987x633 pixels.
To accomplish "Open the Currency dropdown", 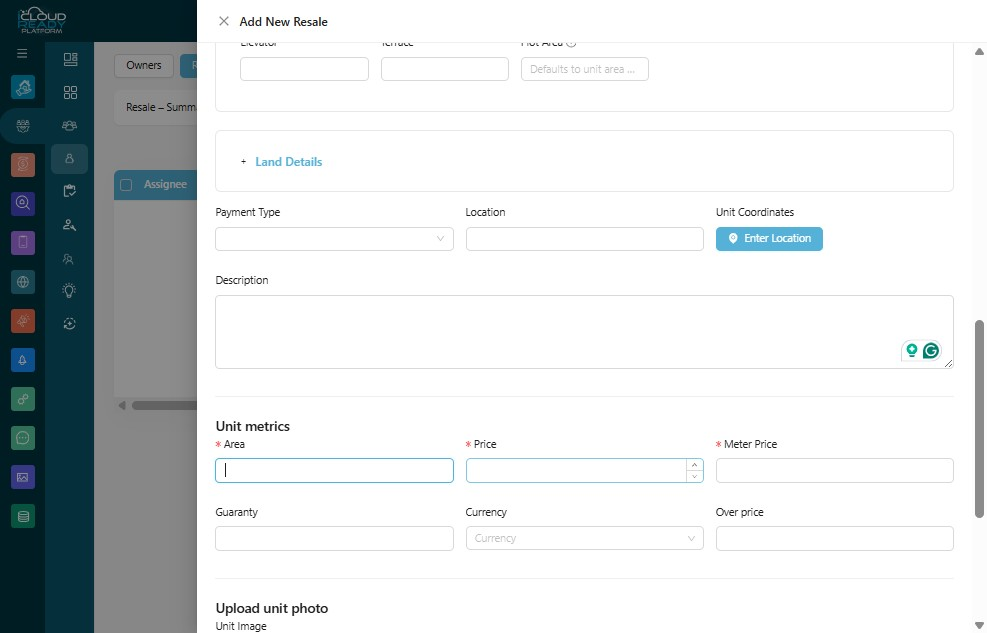I will [x=584, y=539].
